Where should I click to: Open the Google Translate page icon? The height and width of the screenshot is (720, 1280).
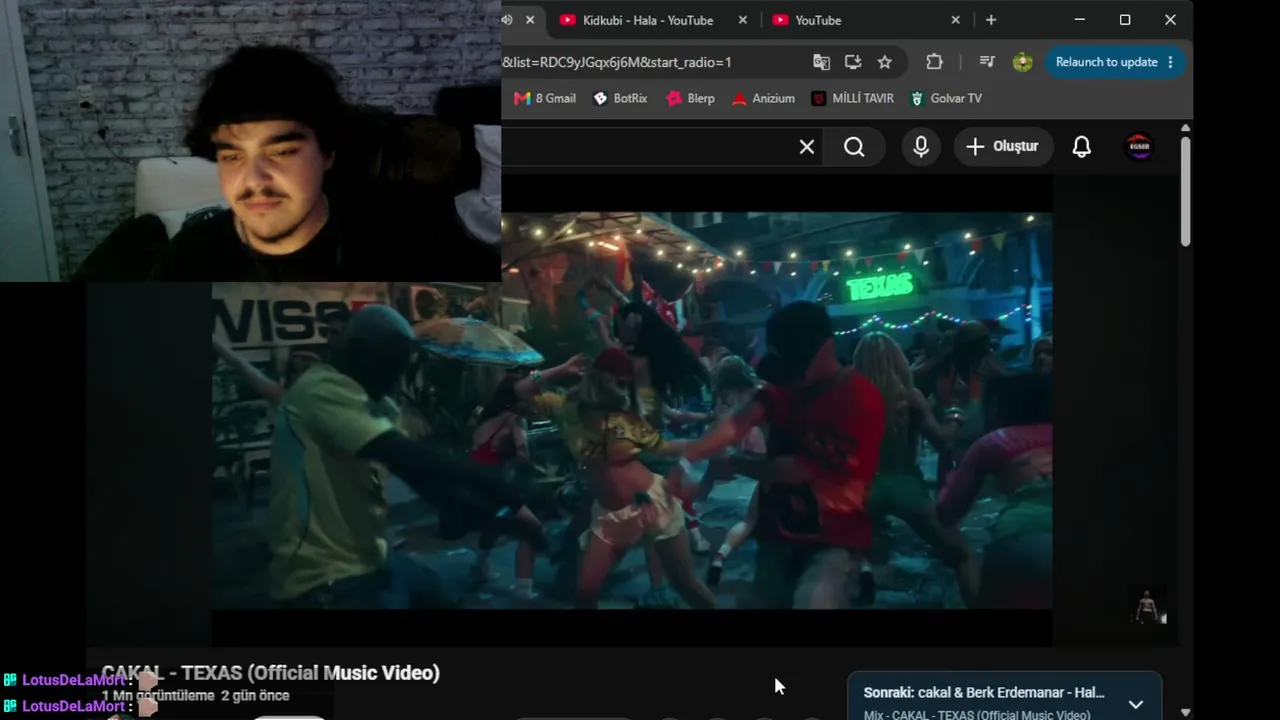(821, 62)
